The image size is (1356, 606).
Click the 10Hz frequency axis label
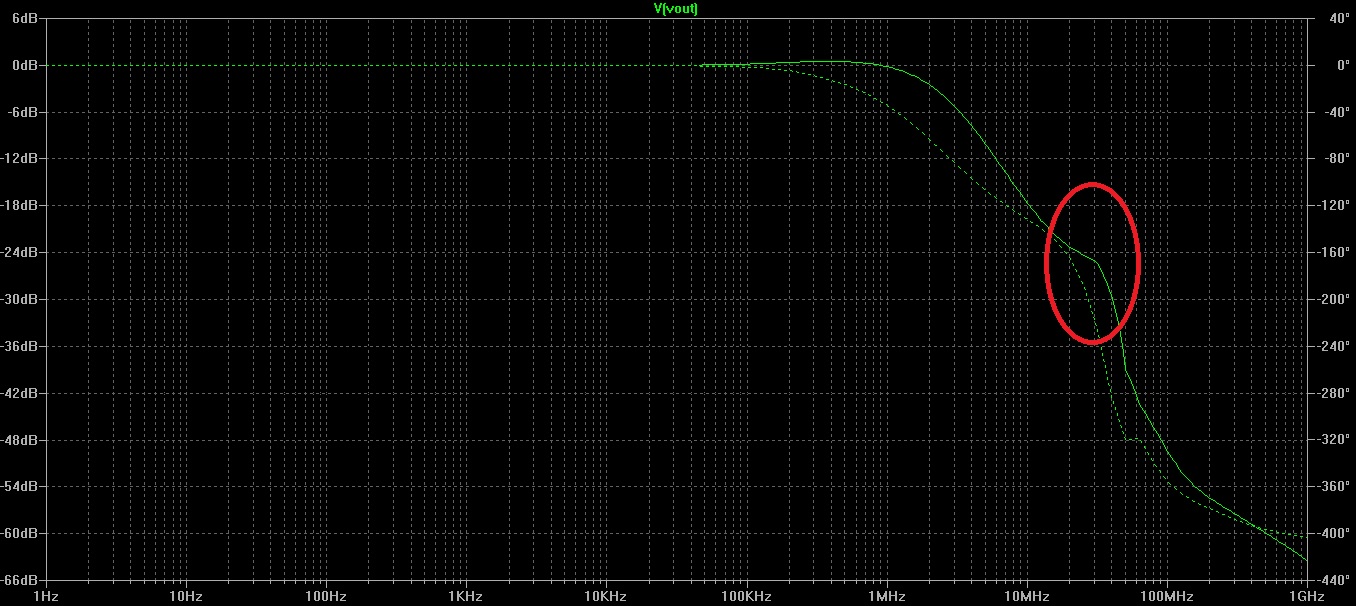pos(186,596)
